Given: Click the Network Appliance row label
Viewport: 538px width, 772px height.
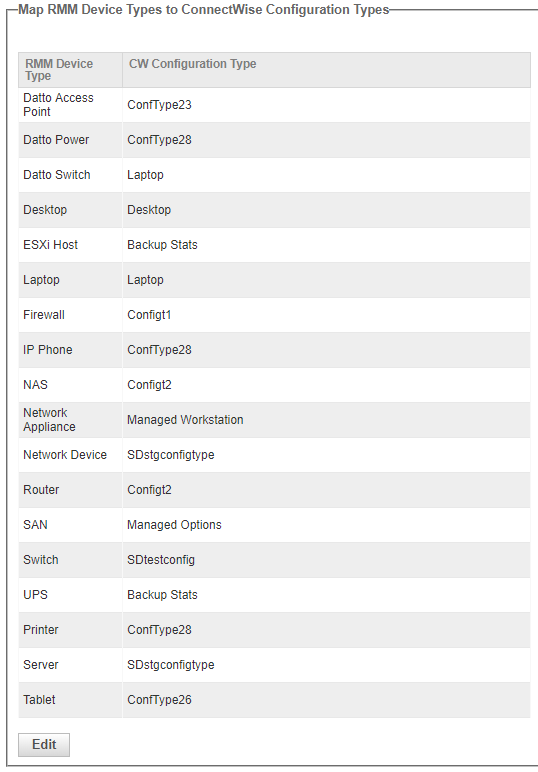Looking at the screenshot, I should (49, 419).
